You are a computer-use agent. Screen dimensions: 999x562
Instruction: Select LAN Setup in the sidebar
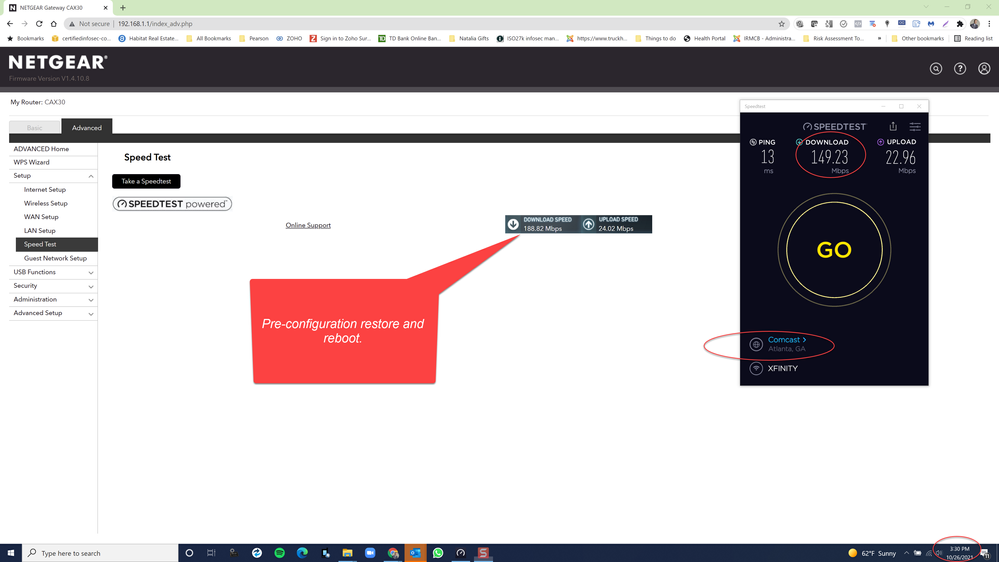coord(40,231)
